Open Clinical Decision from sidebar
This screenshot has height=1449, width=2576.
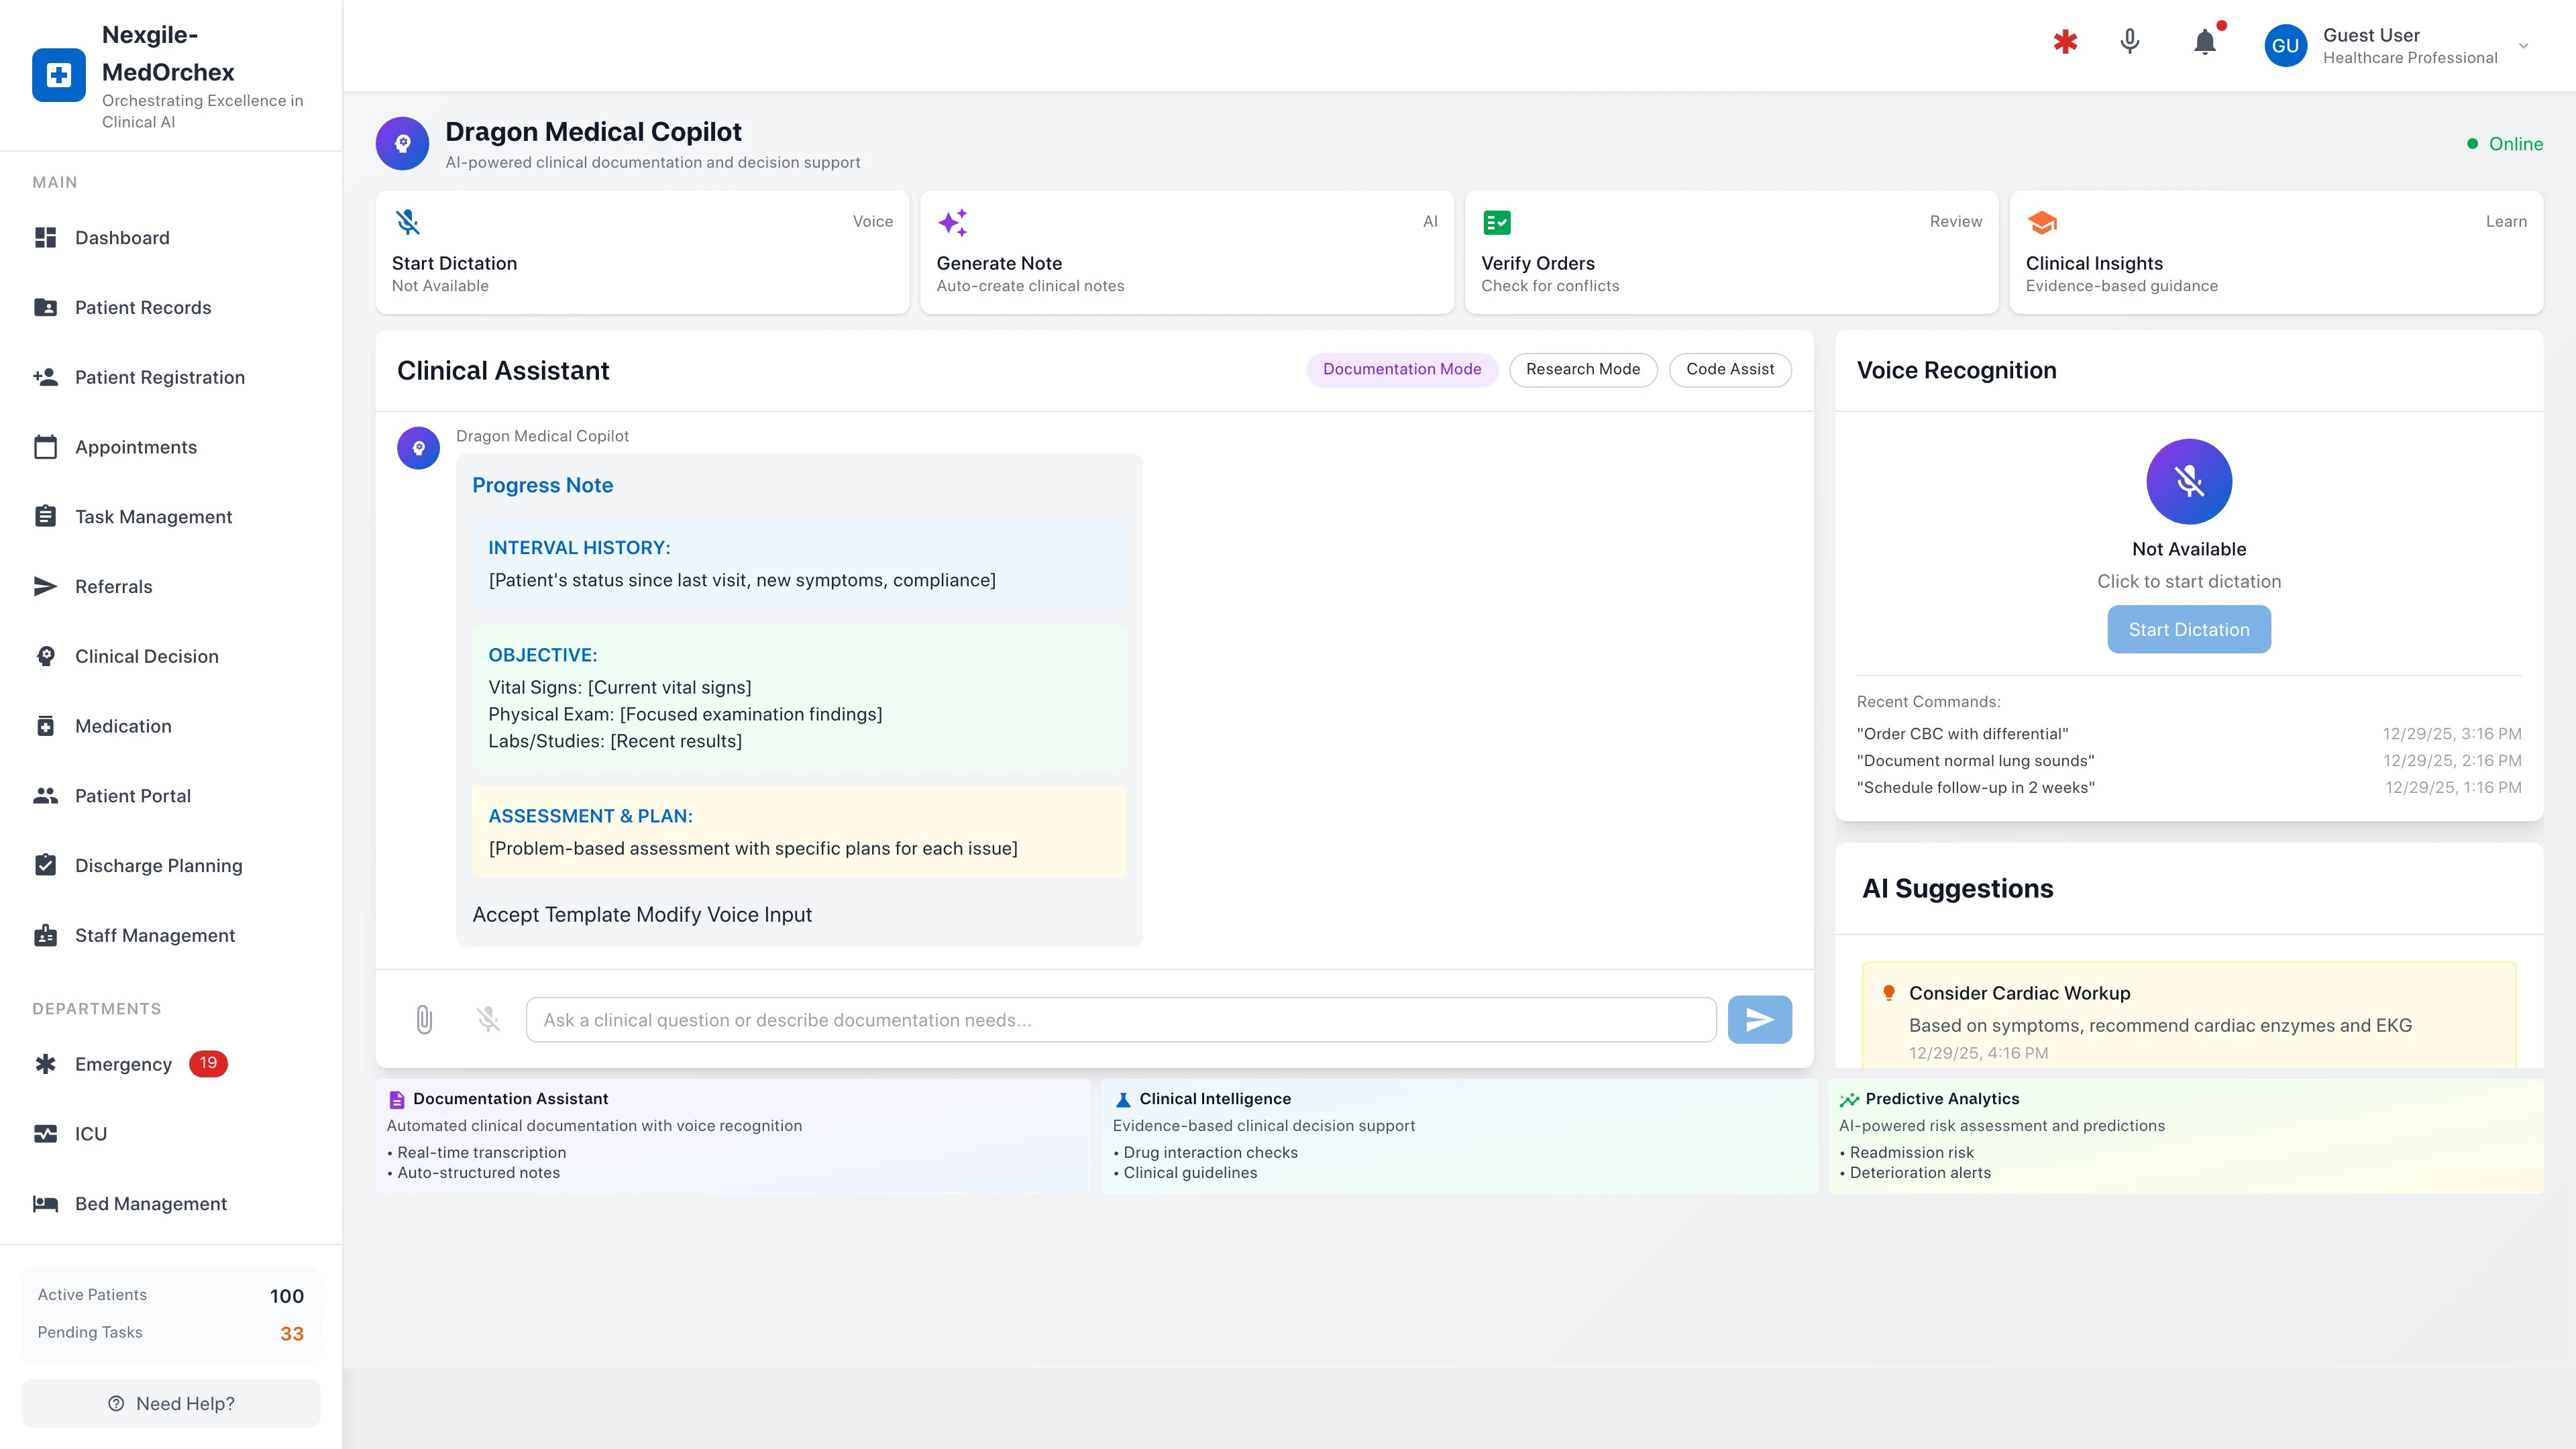(x=146, y=656)
